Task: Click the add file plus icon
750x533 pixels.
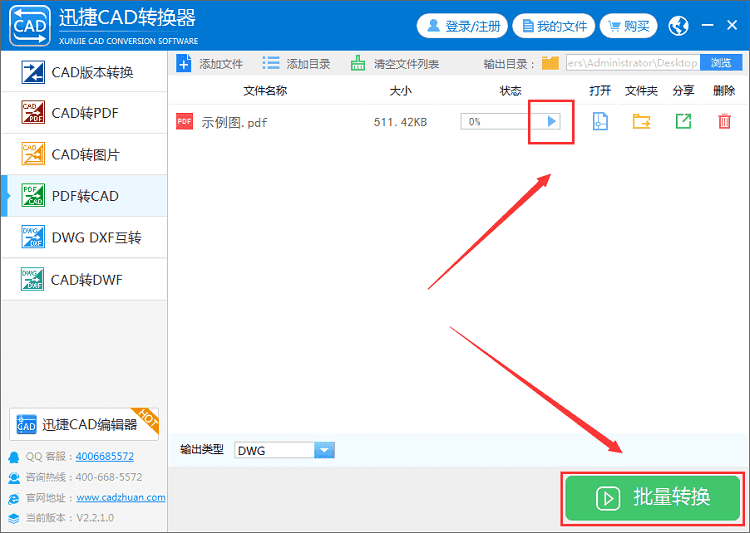Action: pyautogui.click(x=184, y=63)
